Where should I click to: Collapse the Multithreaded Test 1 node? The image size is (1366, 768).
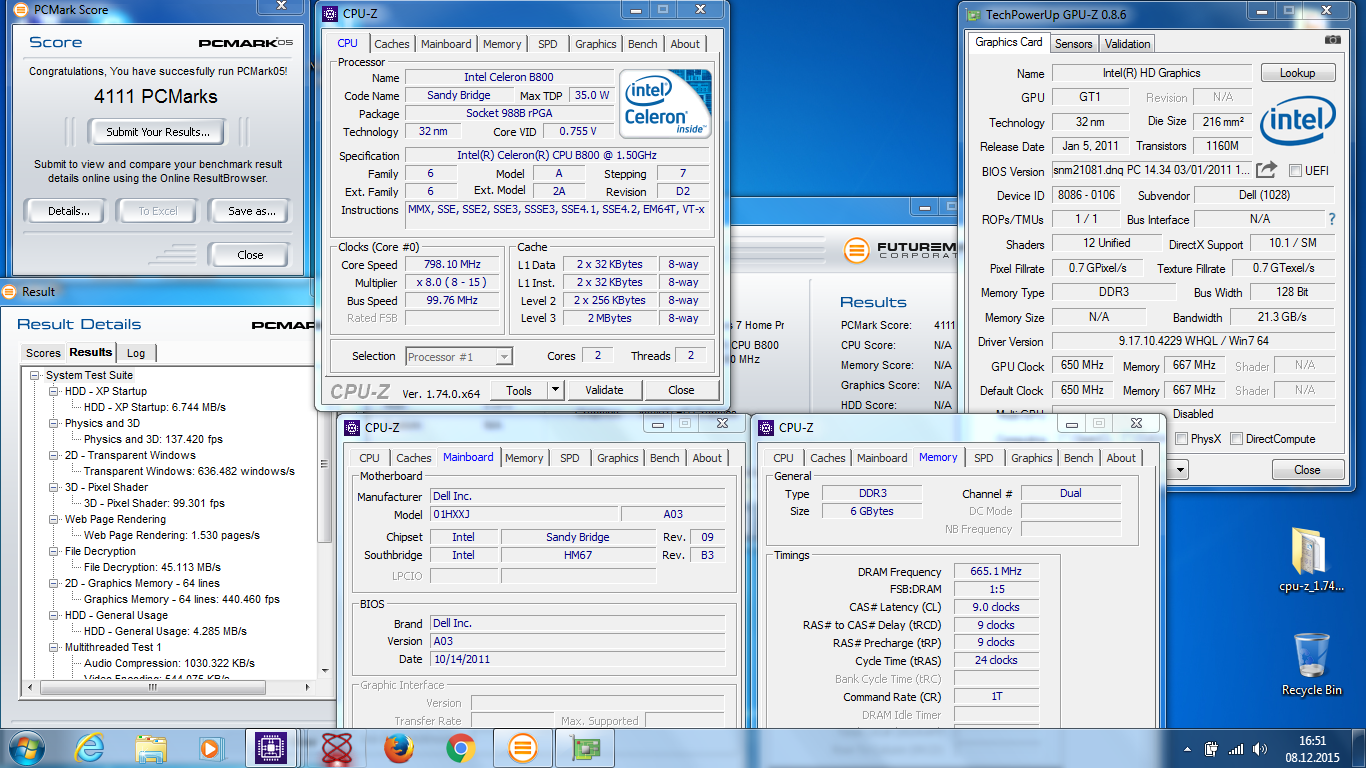(x=54, y=647)
